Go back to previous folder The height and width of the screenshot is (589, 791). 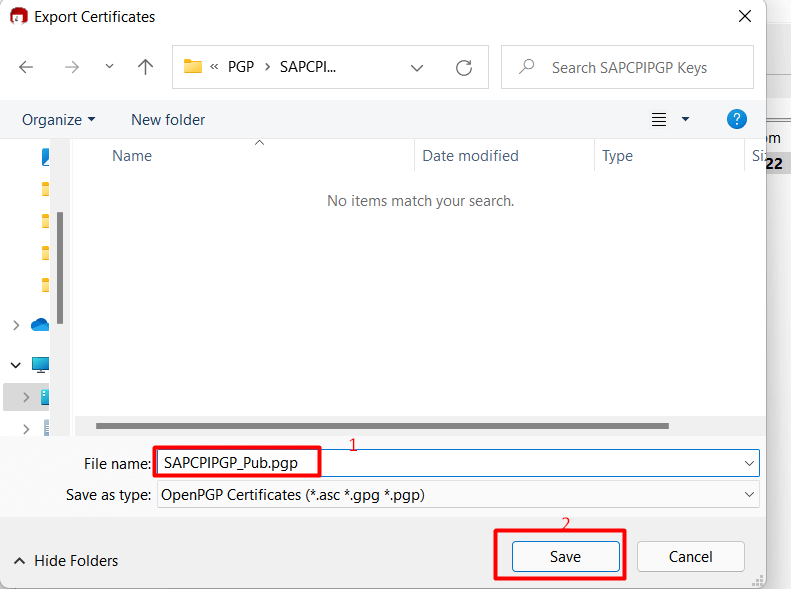coord(26,67)
